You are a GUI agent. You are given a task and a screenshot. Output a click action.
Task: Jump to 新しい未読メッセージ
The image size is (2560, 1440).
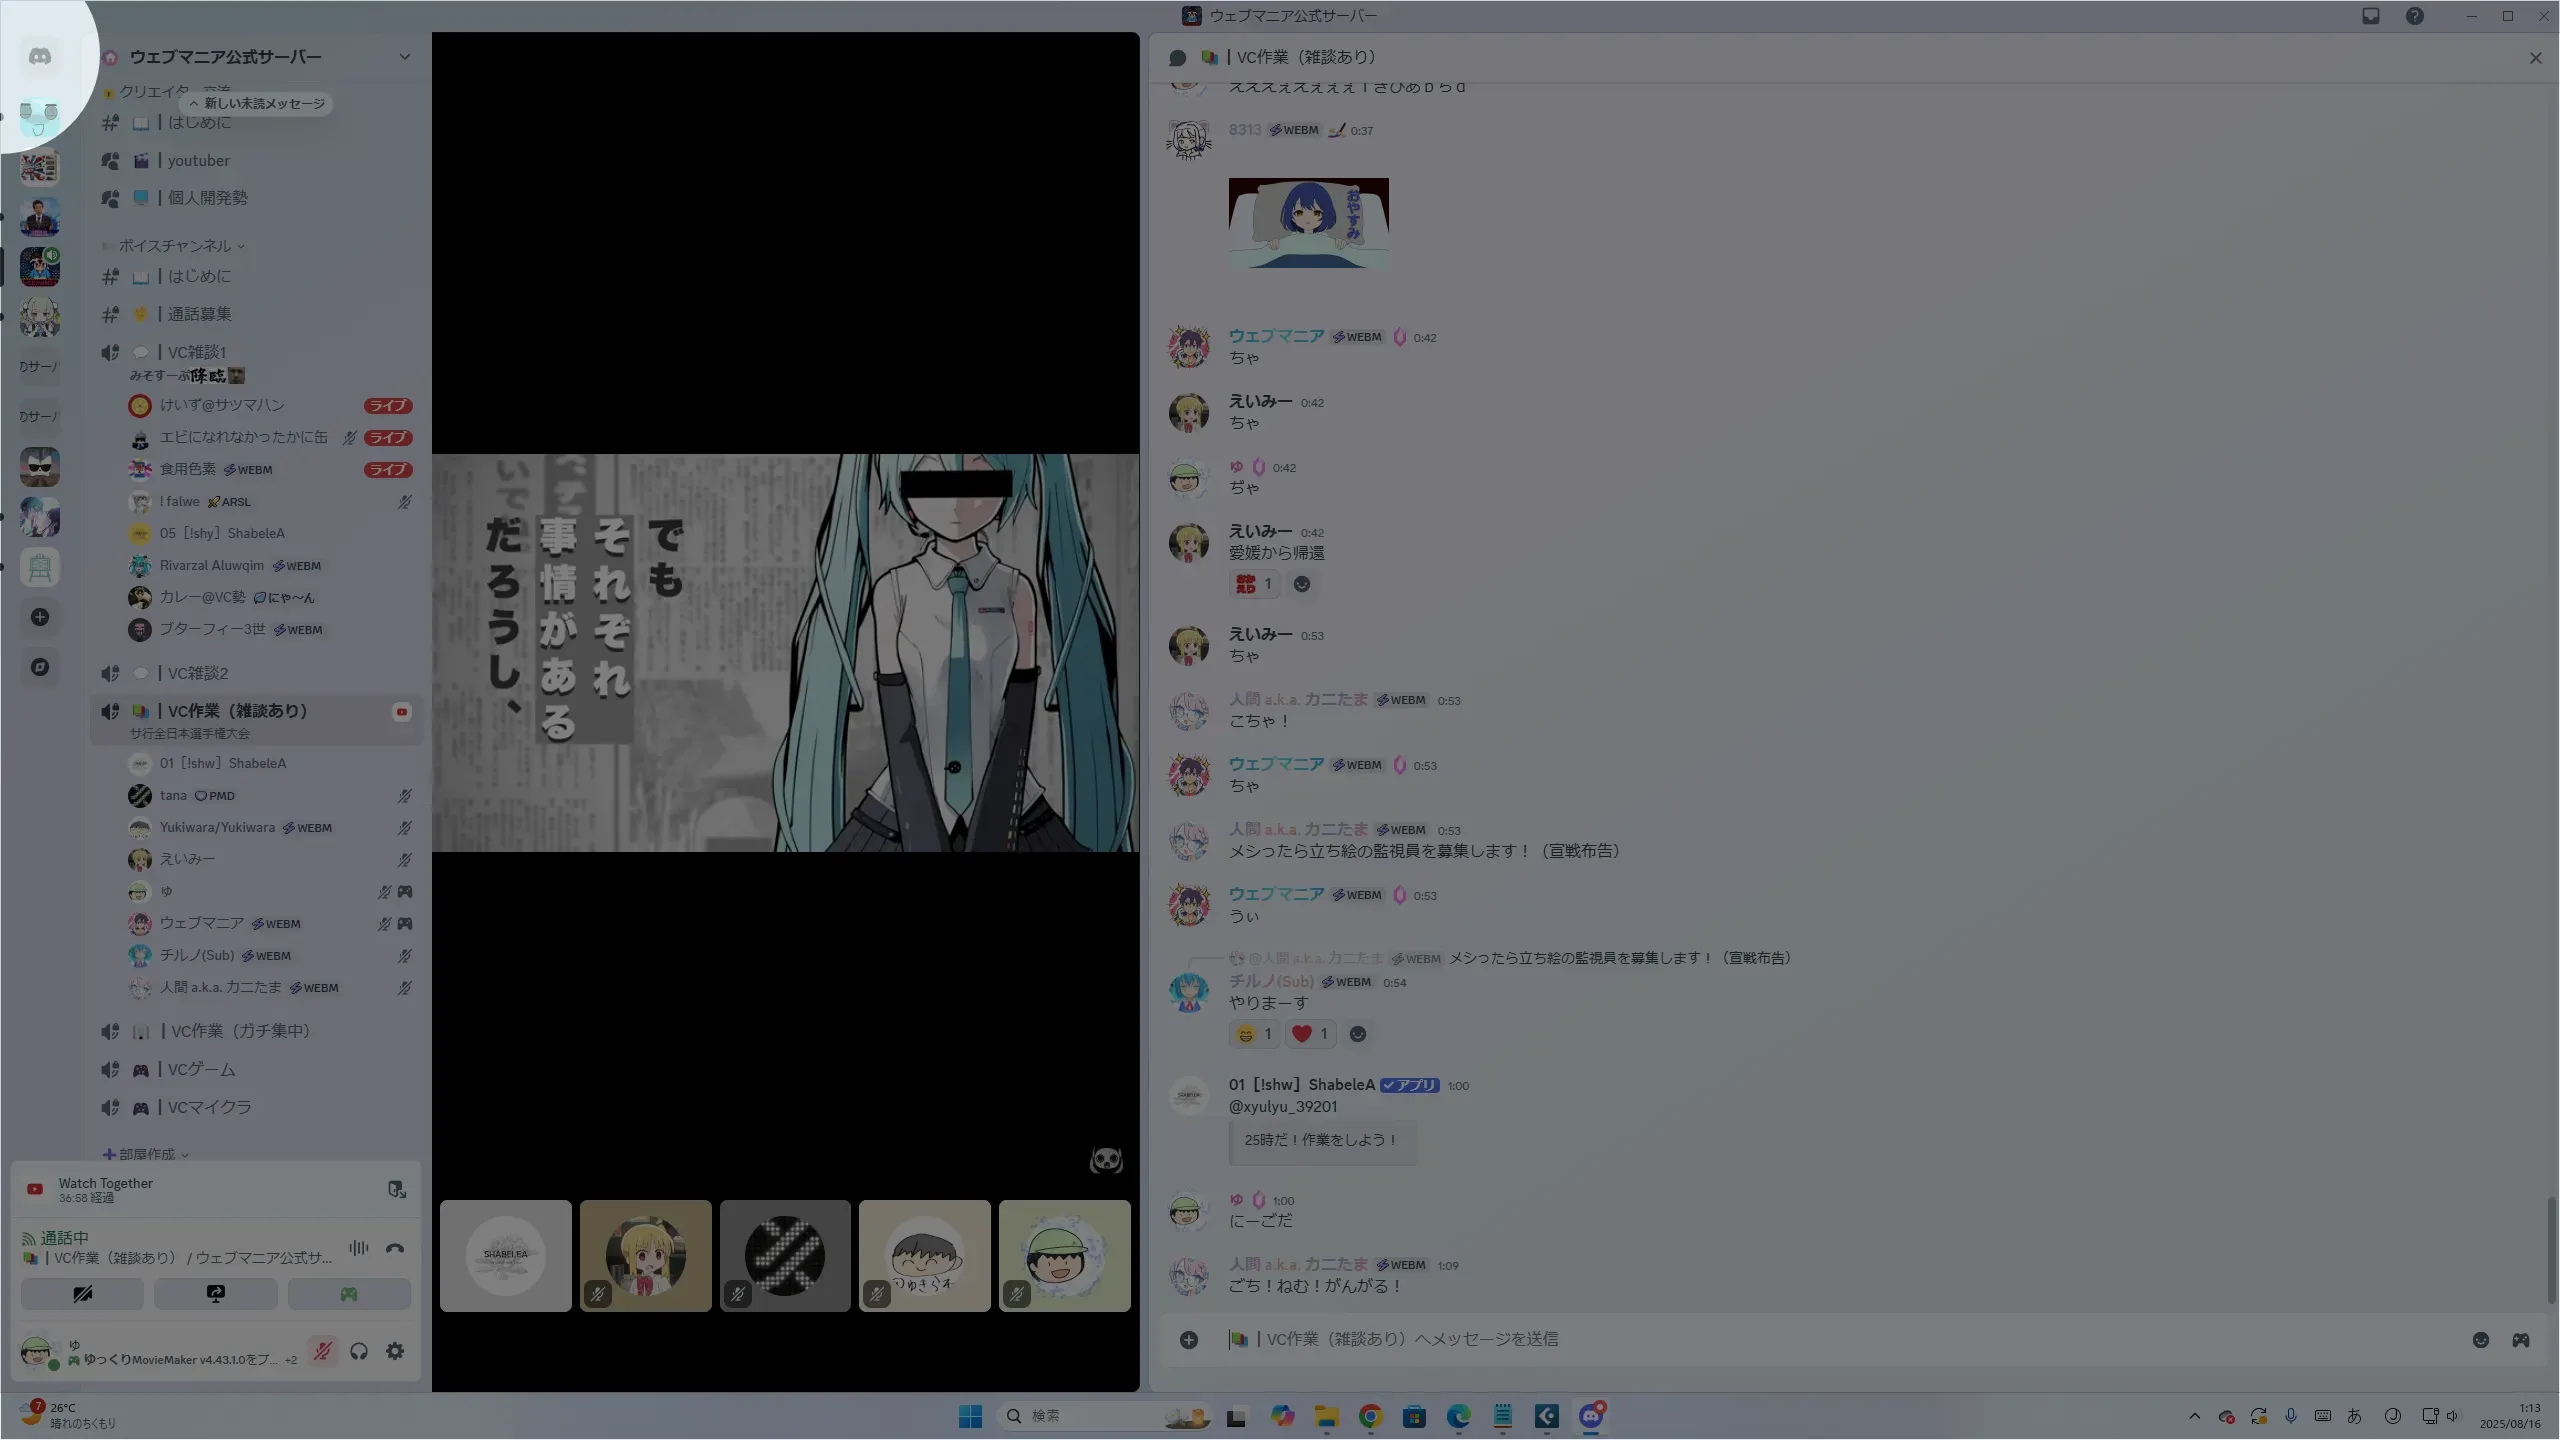[x=257, y=104]
